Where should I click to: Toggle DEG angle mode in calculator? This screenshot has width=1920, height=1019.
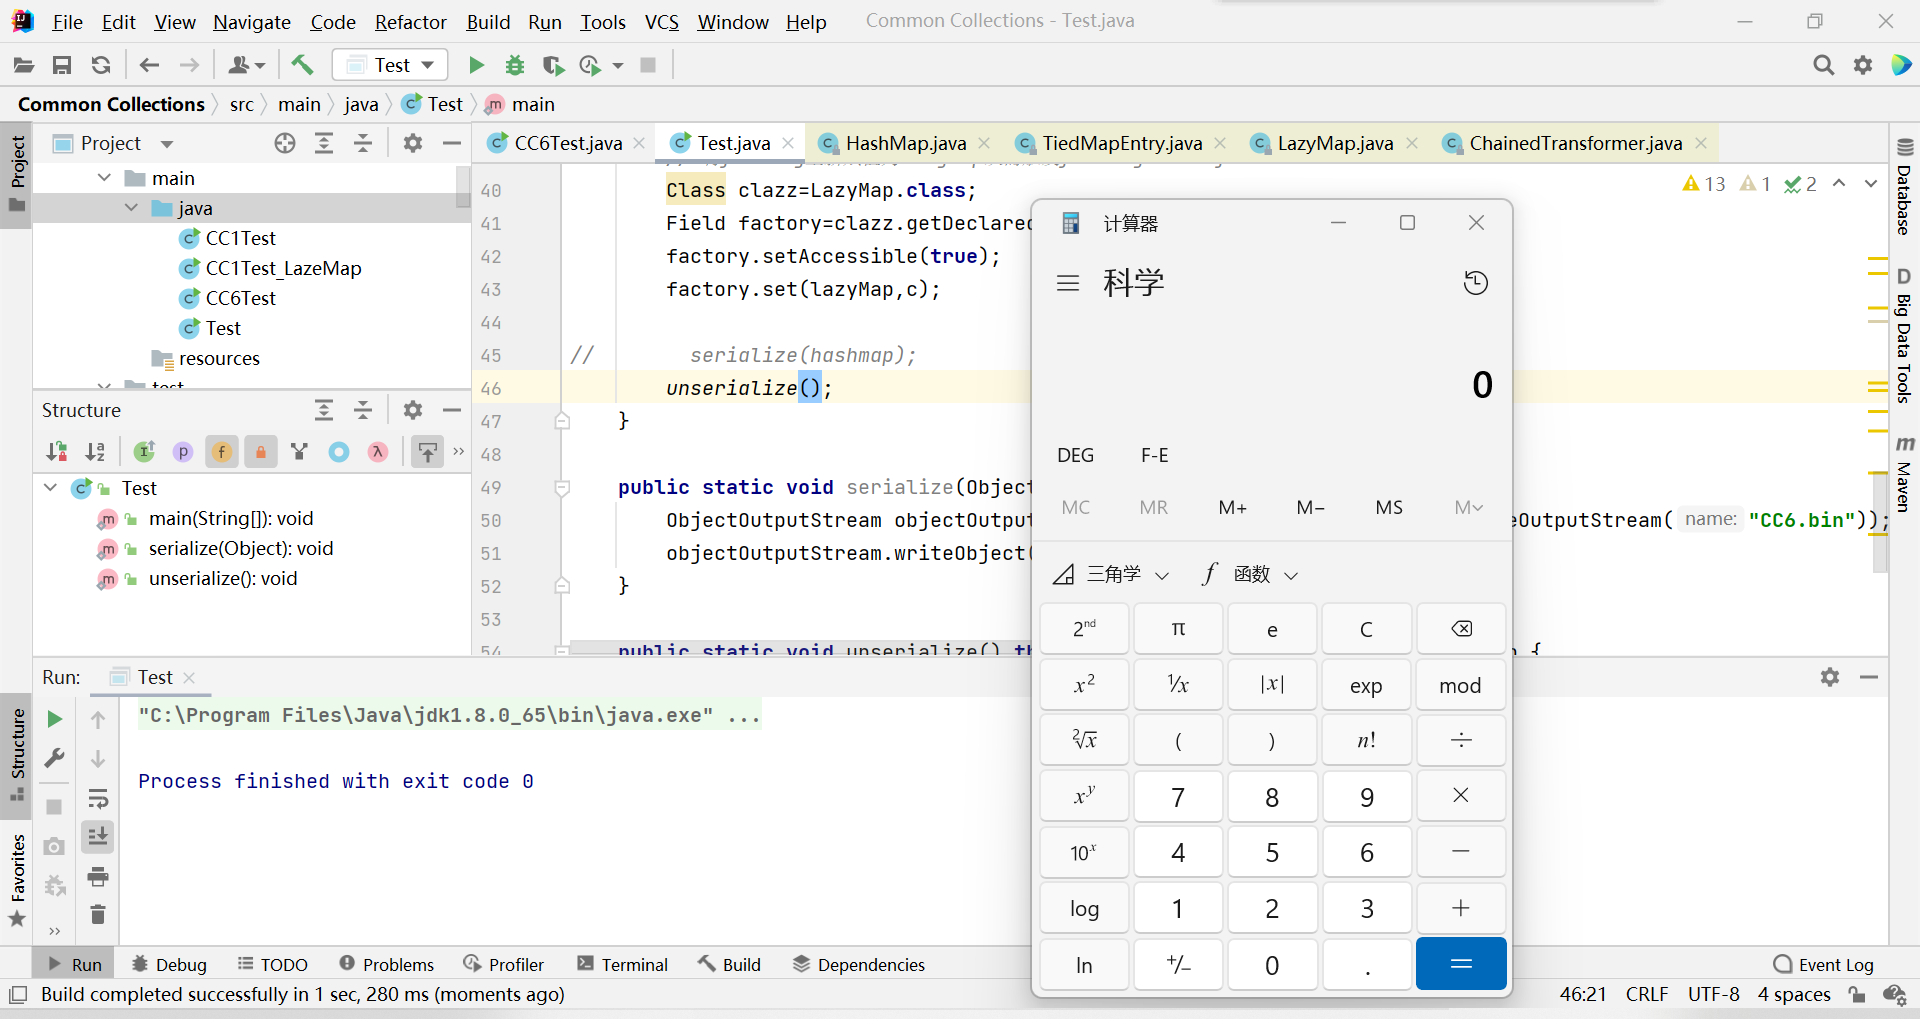point(1076,455)
